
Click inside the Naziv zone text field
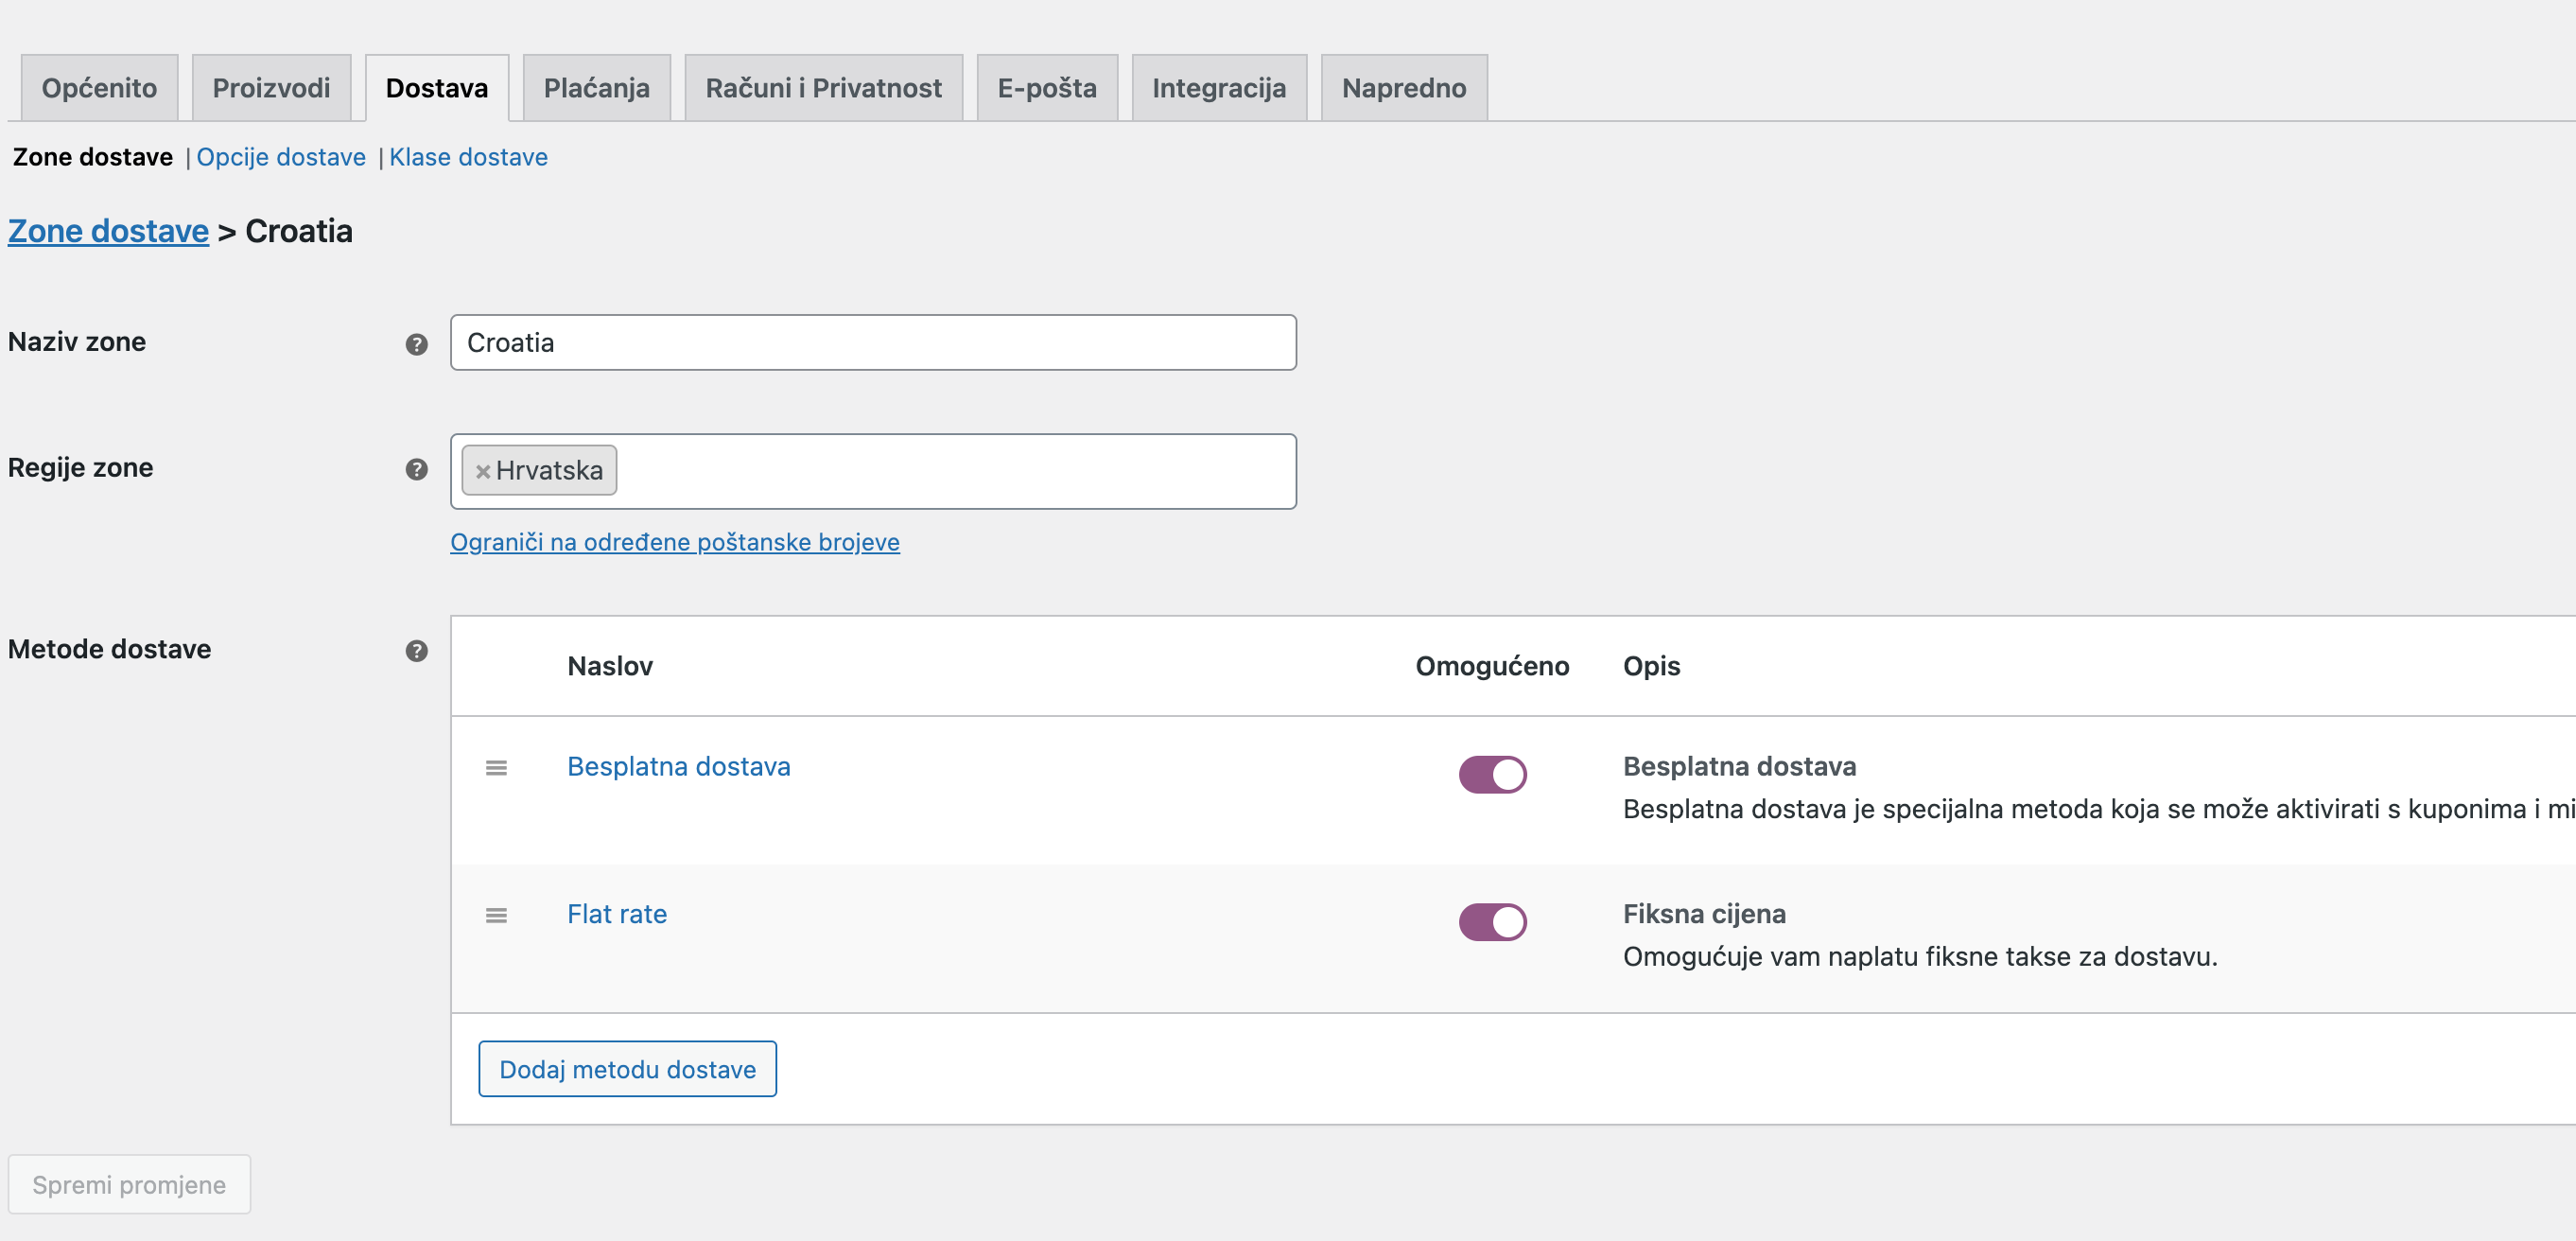pos(872,343)
